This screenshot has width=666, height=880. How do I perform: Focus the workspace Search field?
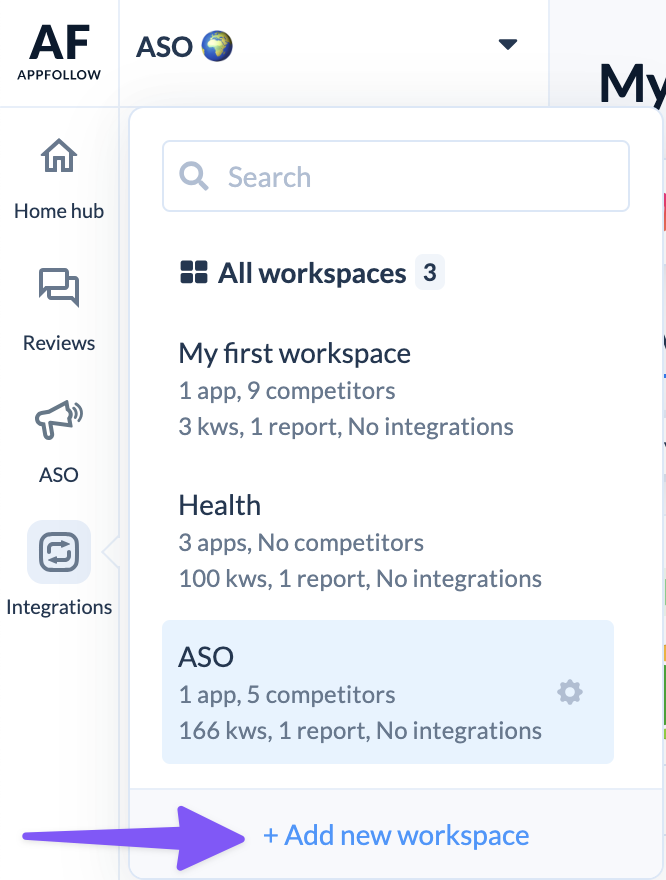click(396, 176)
